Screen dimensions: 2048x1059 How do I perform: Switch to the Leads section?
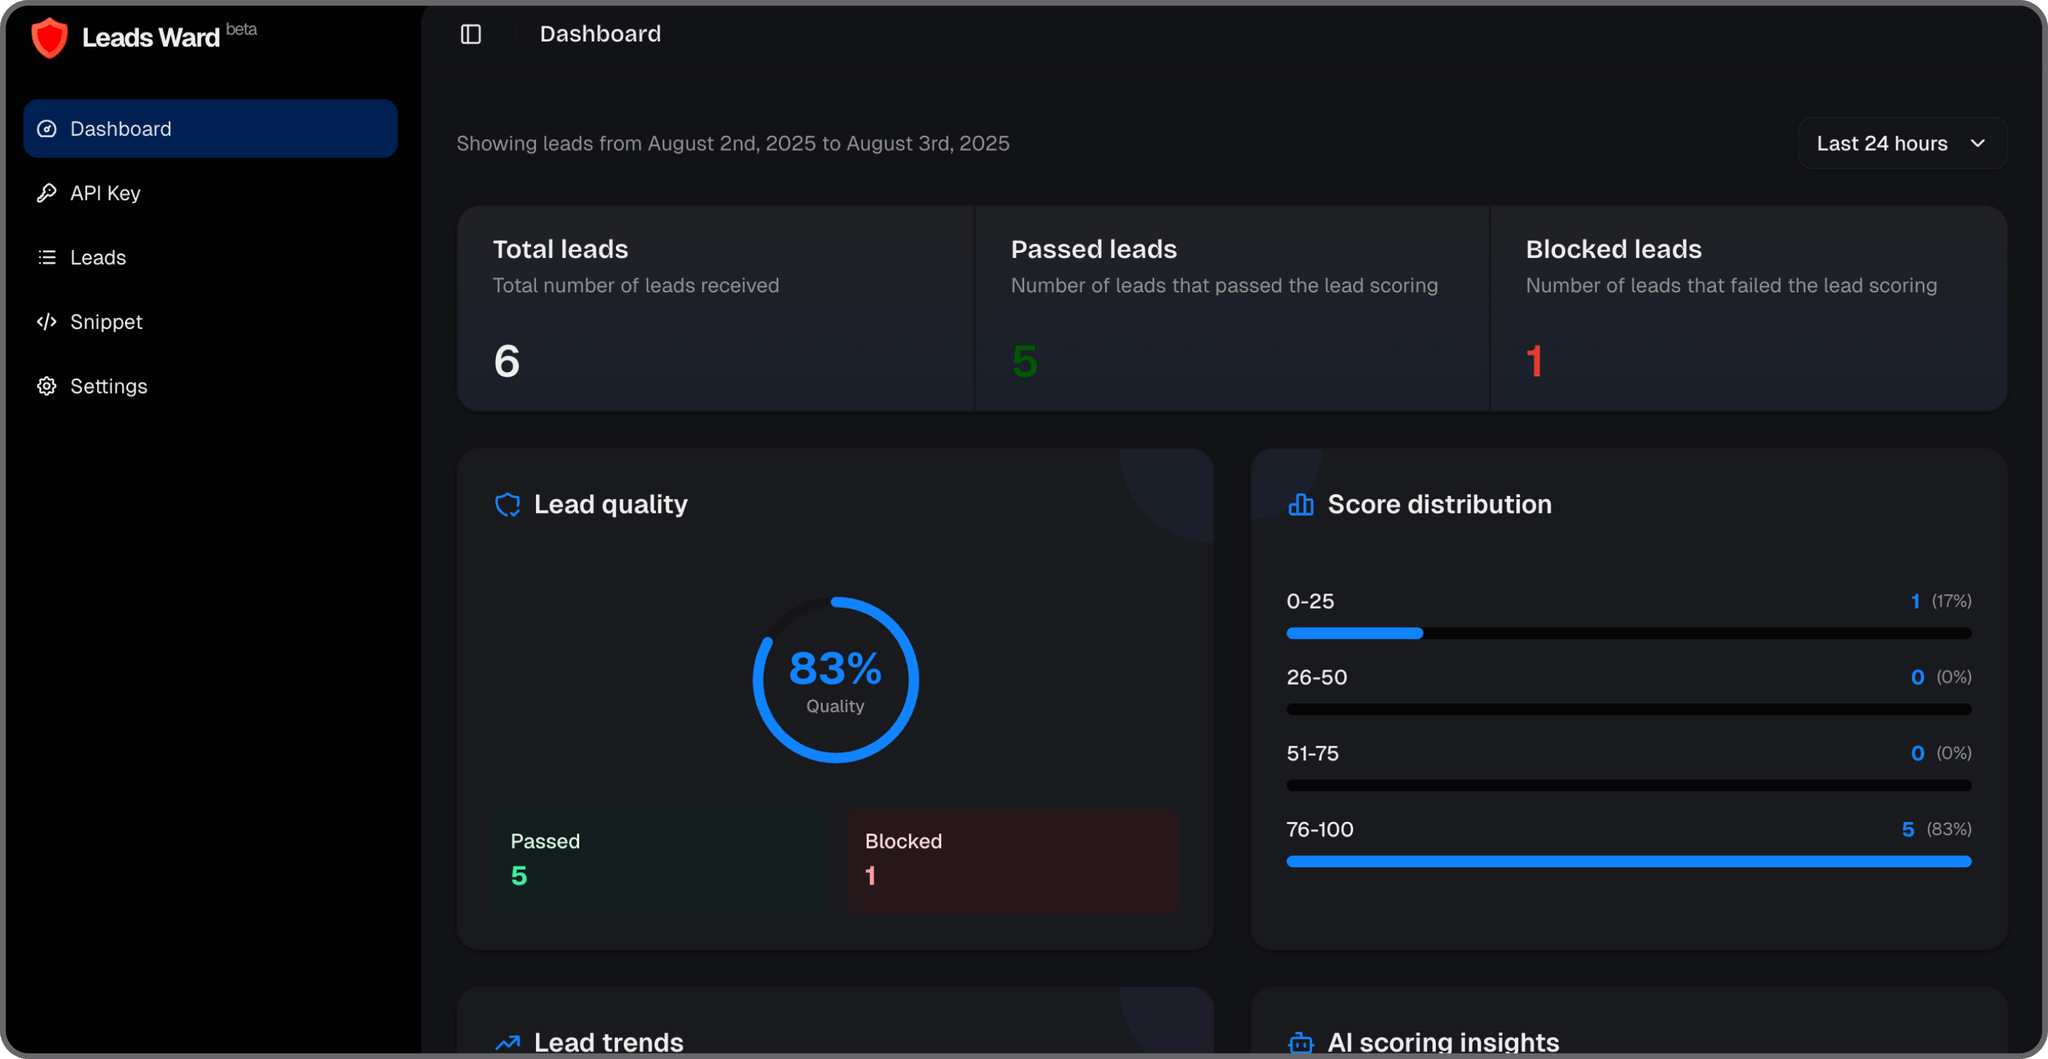tap(97, 257)
